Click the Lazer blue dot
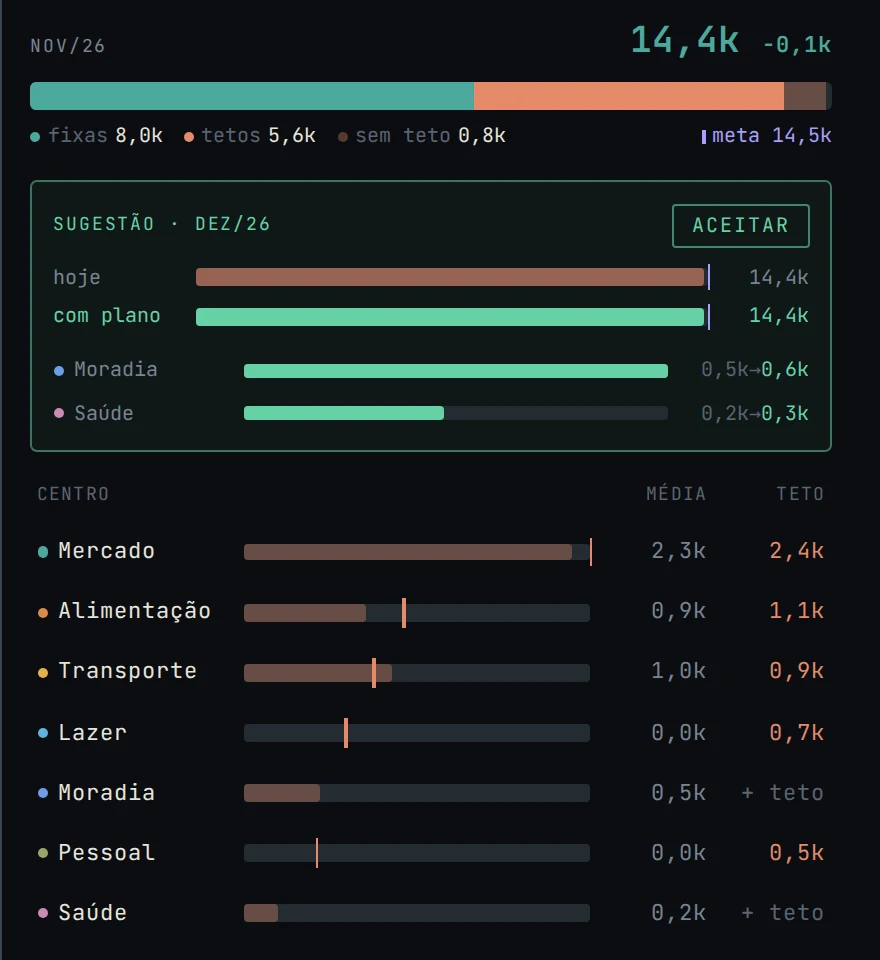Screen dimensions: 880x960 43,733
